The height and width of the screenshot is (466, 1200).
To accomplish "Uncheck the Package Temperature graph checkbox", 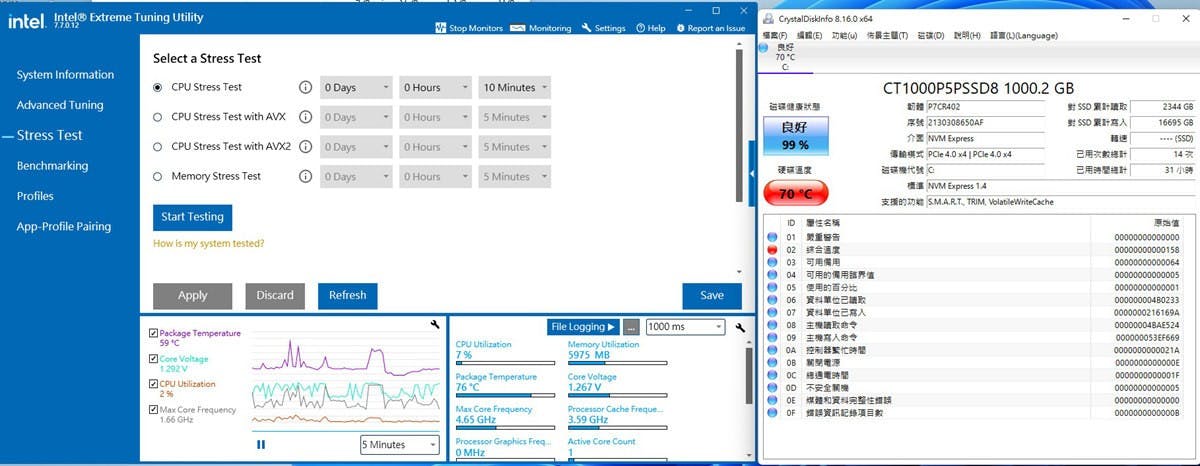I will click(x=153, y=333).
